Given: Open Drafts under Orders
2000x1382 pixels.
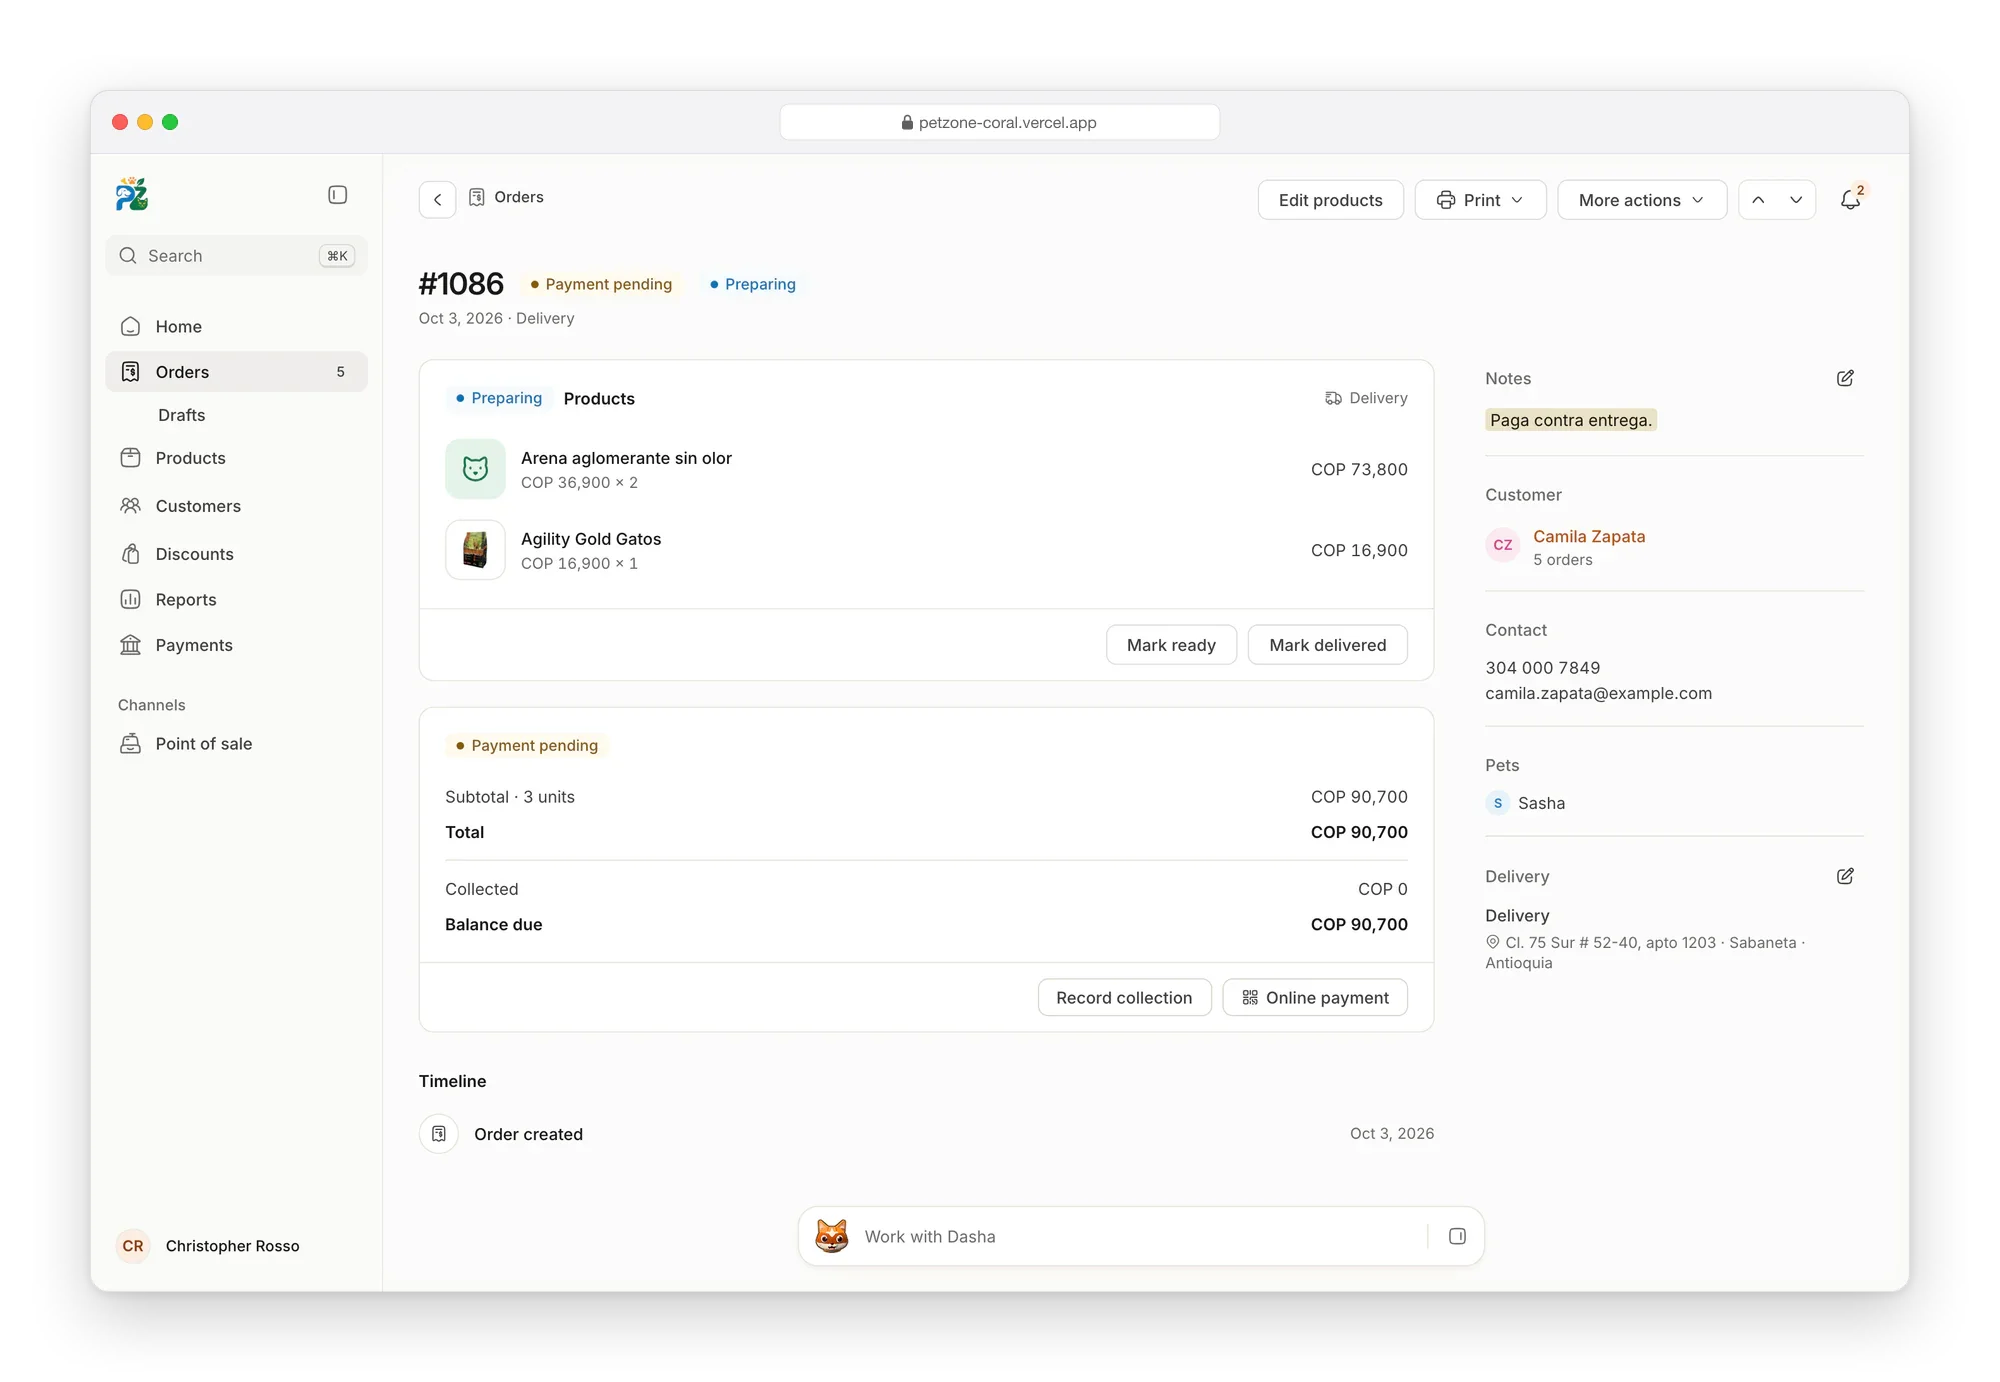Looking at the screenshot, I should 182,415.
